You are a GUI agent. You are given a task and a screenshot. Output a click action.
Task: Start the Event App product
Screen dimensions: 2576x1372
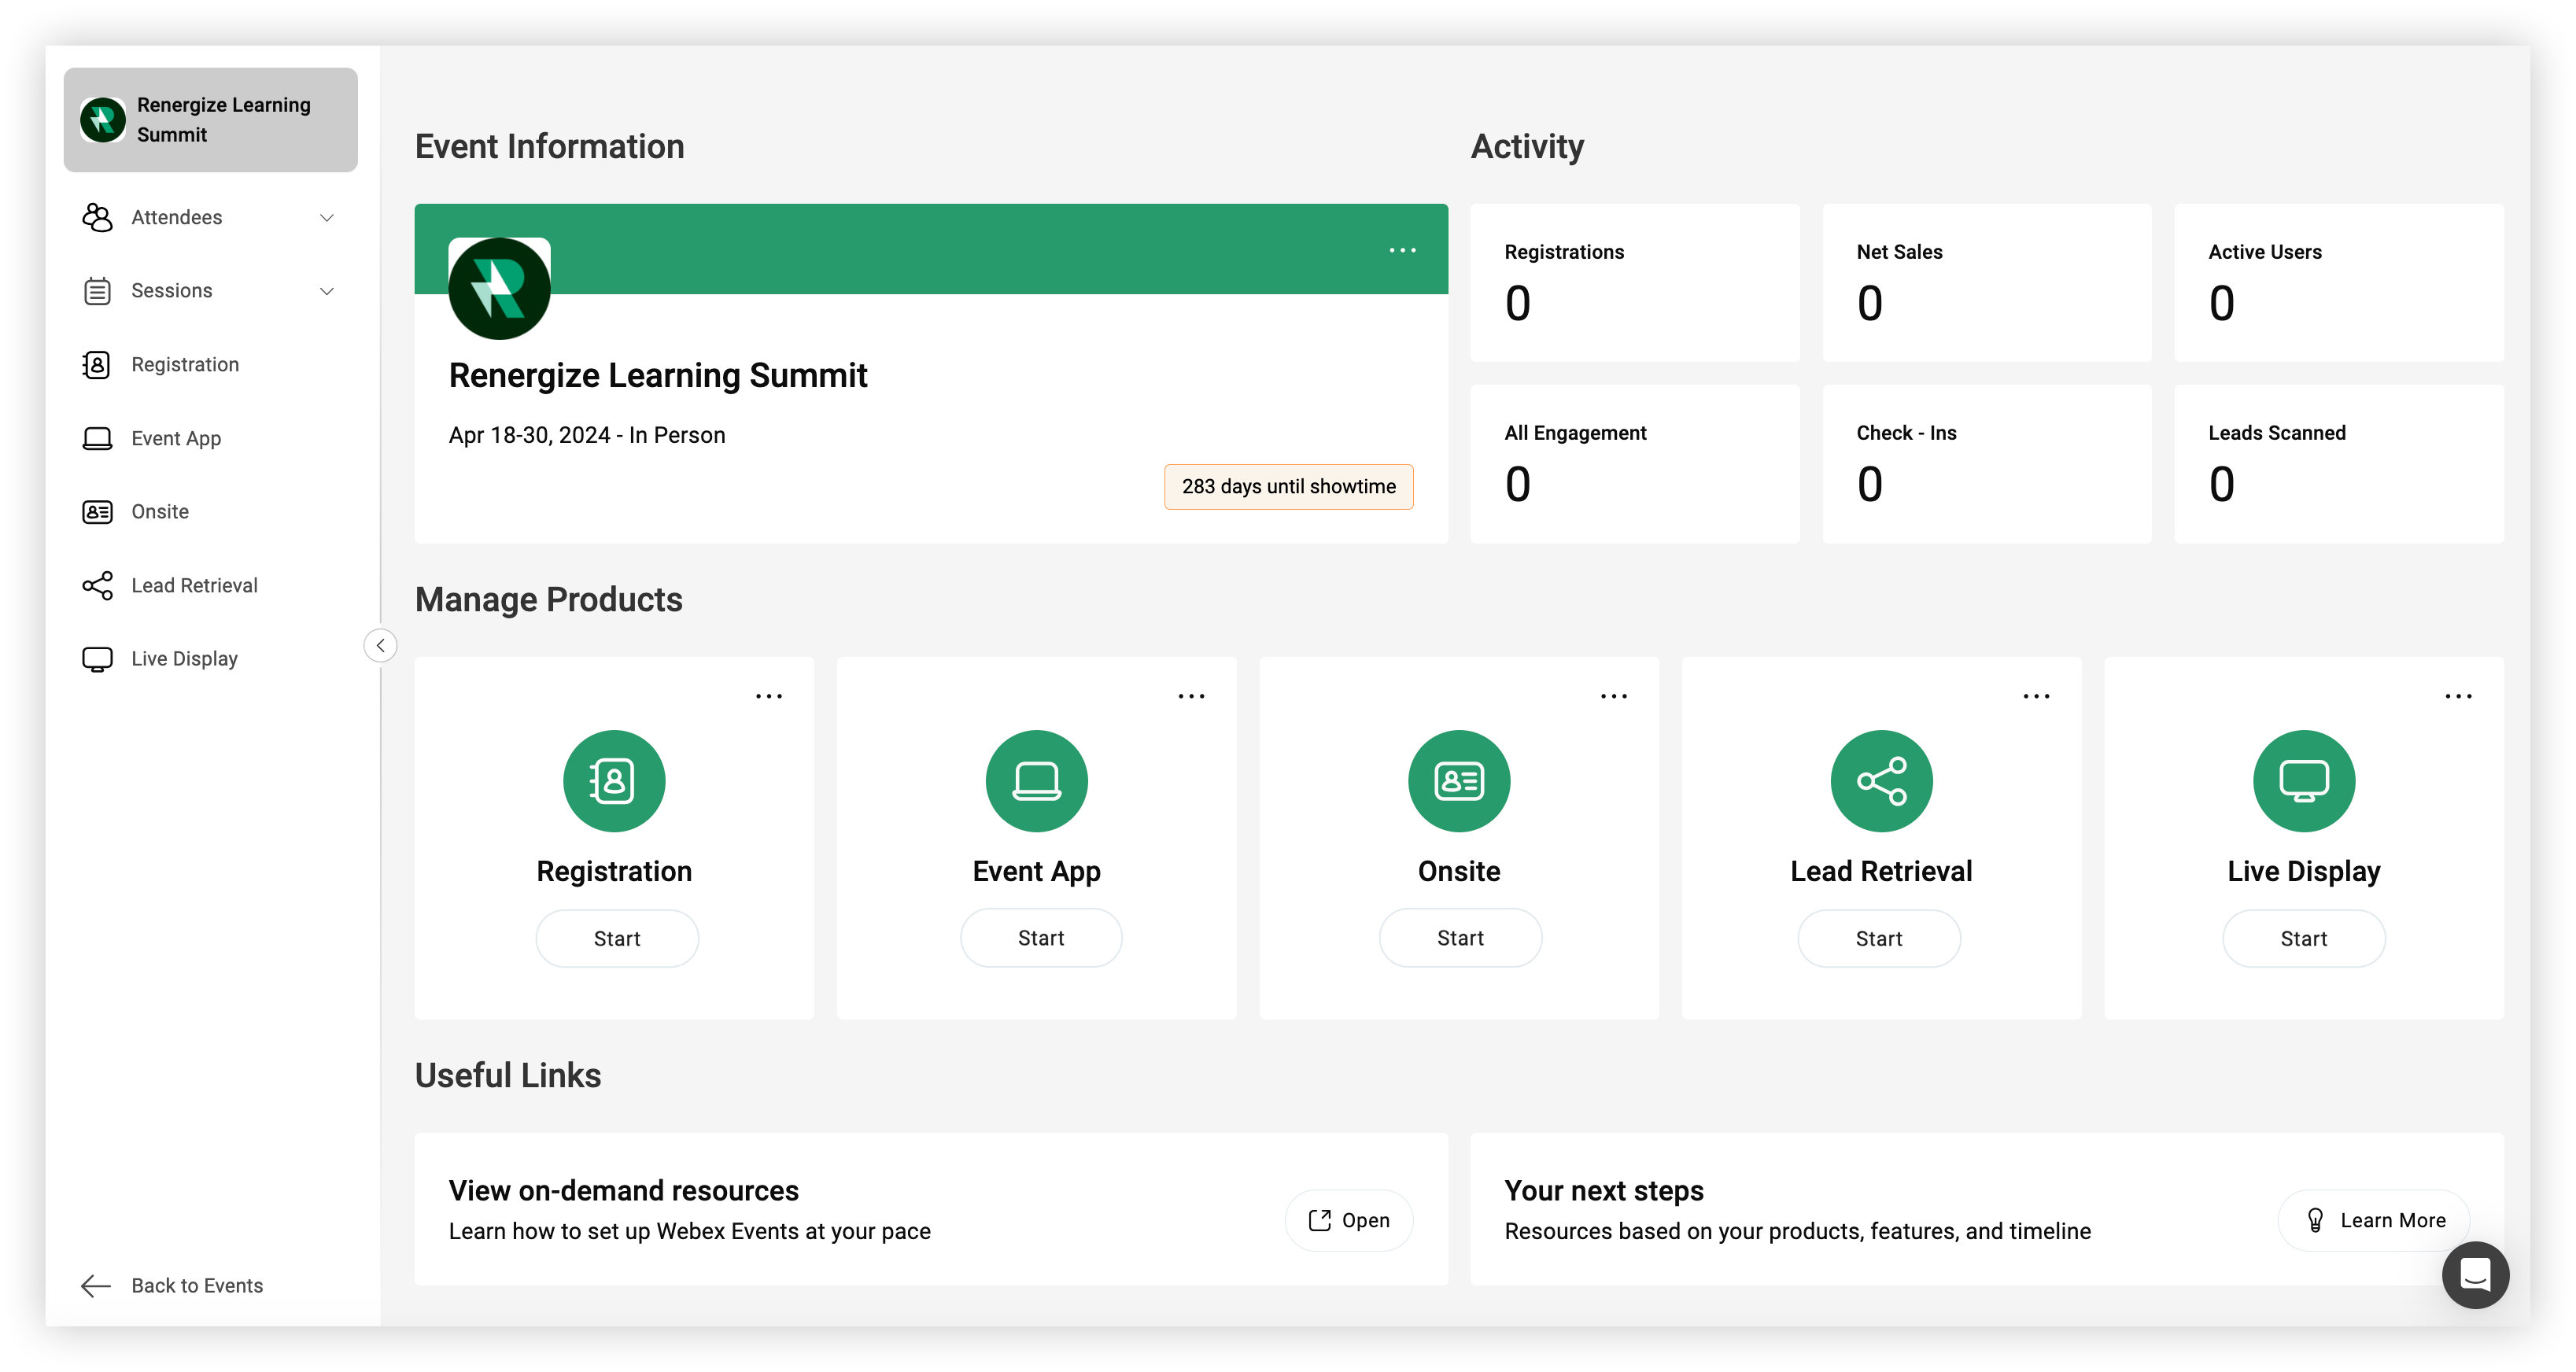[1041, 938]
